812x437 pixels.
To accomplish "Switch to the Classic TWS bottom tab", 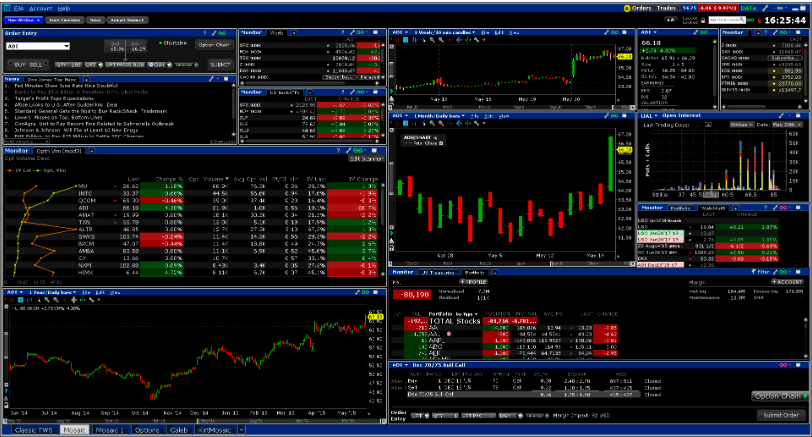I will coord(33,430).
